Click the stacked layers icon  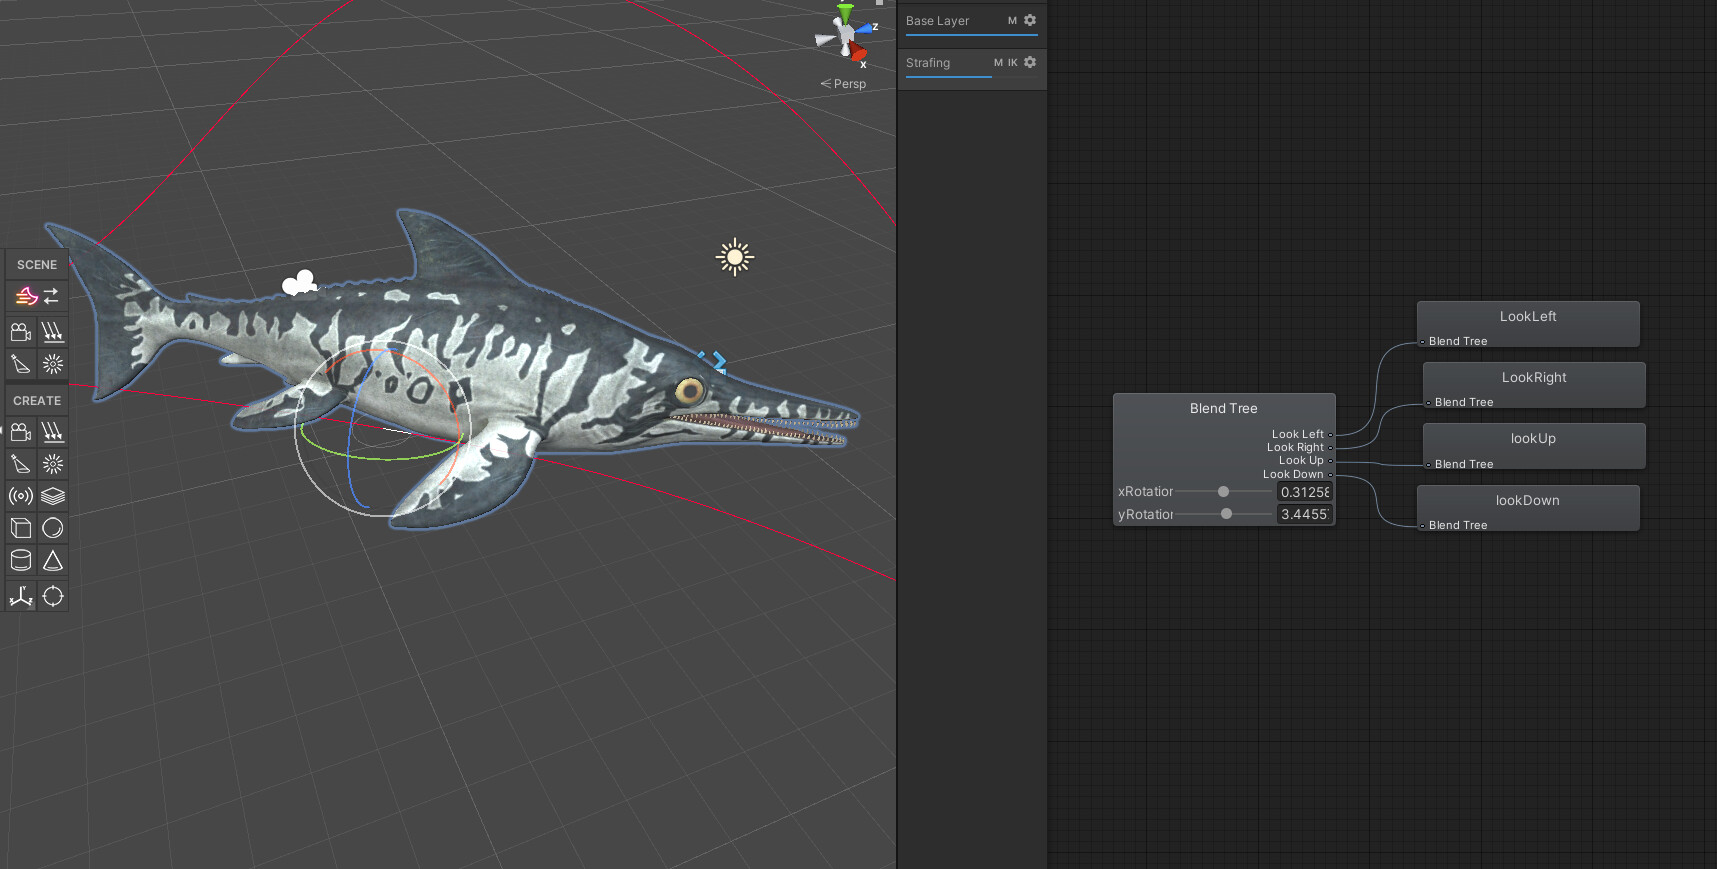[53, 496]
